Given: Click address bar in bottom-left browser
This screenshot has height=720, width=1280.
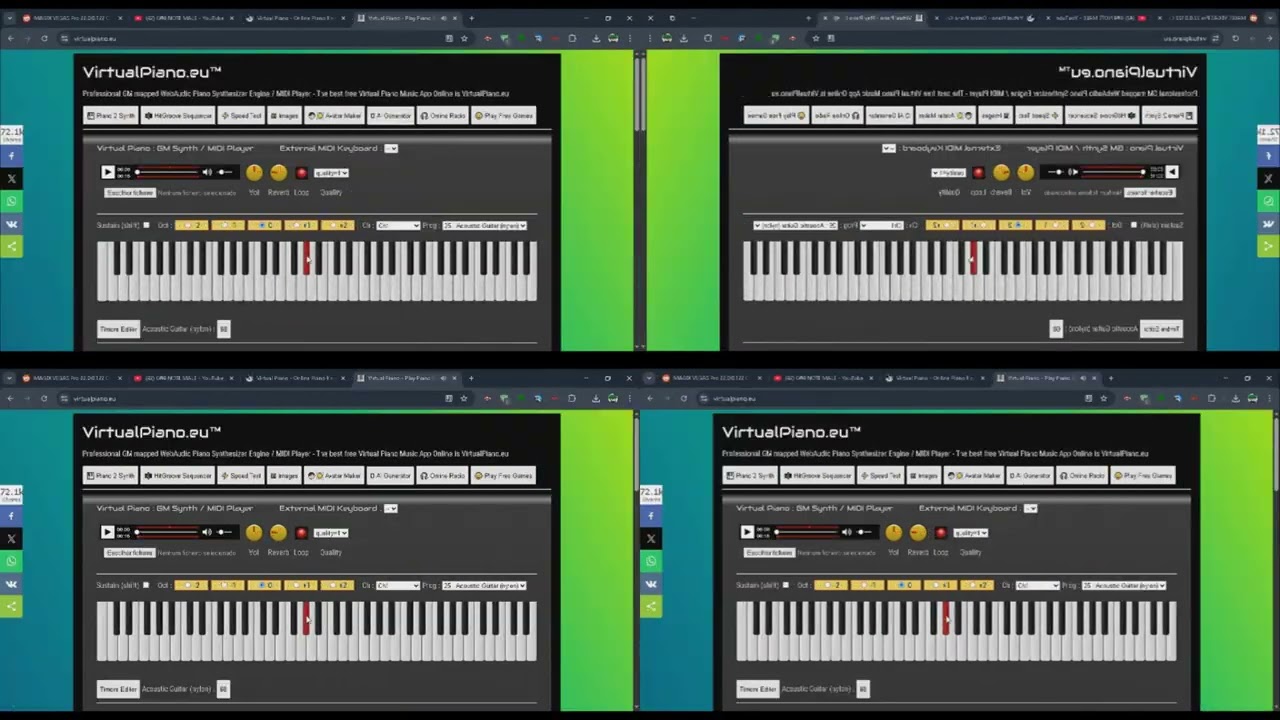Looking at the screenshot, I should coord(250,398).
